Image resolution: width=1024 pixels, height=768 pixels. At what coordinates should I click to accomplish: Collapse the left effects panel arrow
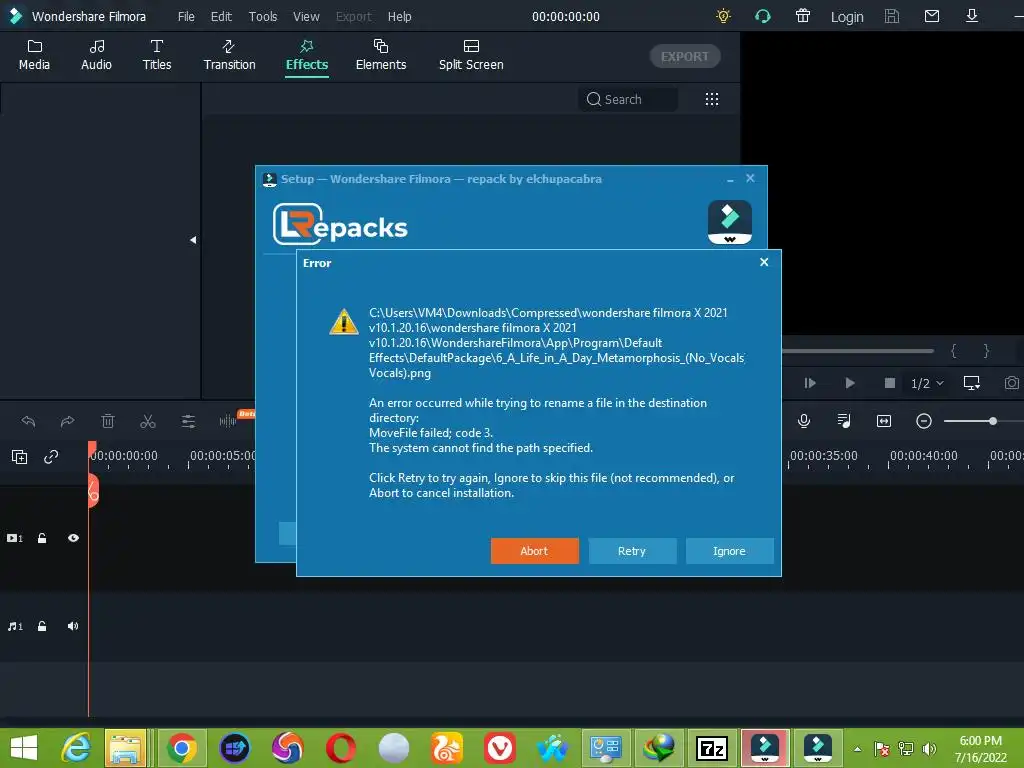193,240
